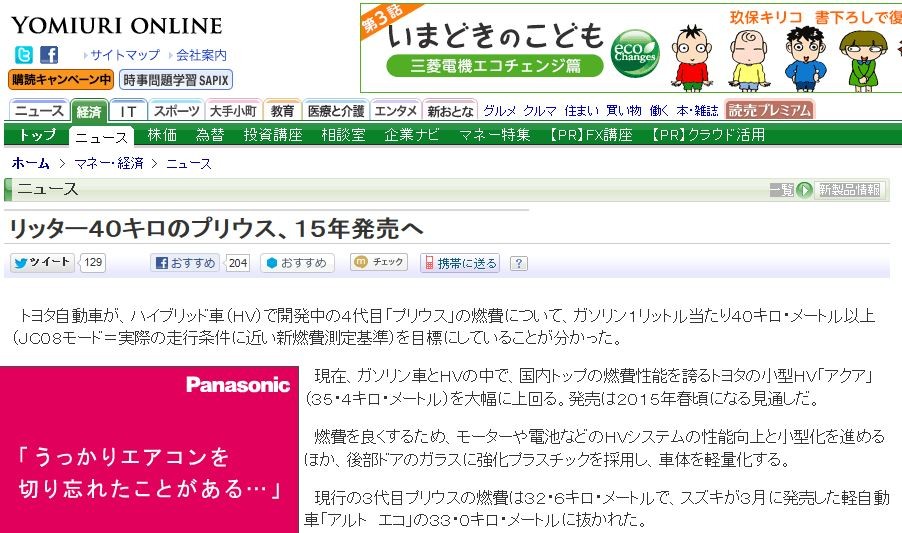902x533 pixels.
Task: Open the 働く link
Action: point(659,110)
